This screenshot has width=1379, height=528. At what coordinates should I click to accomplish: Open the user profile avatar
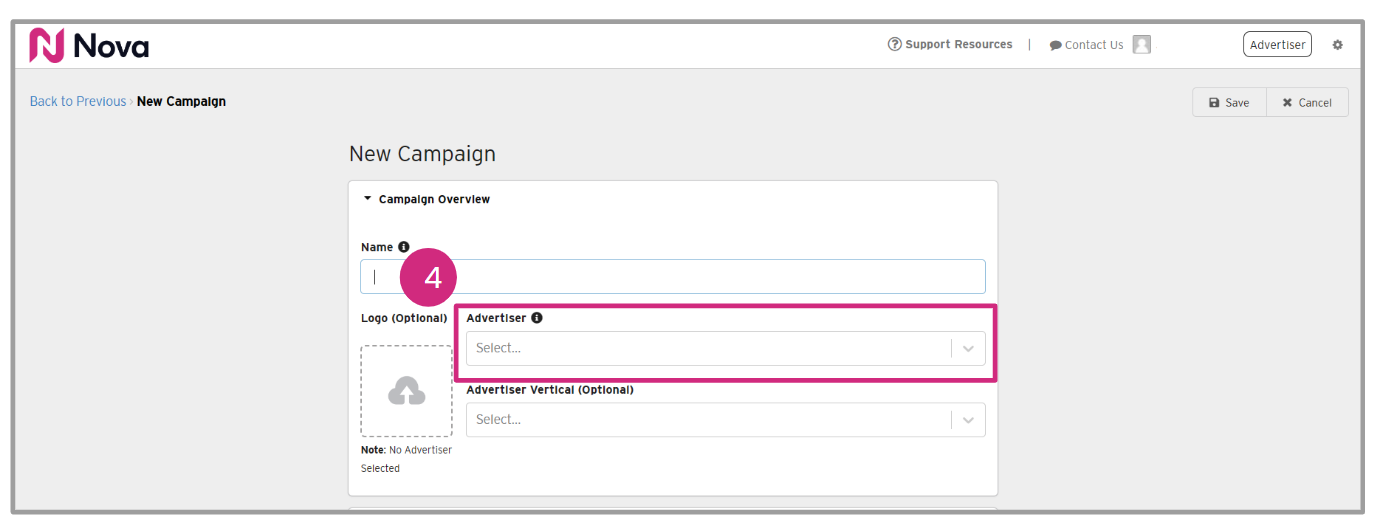(1142, 45)
